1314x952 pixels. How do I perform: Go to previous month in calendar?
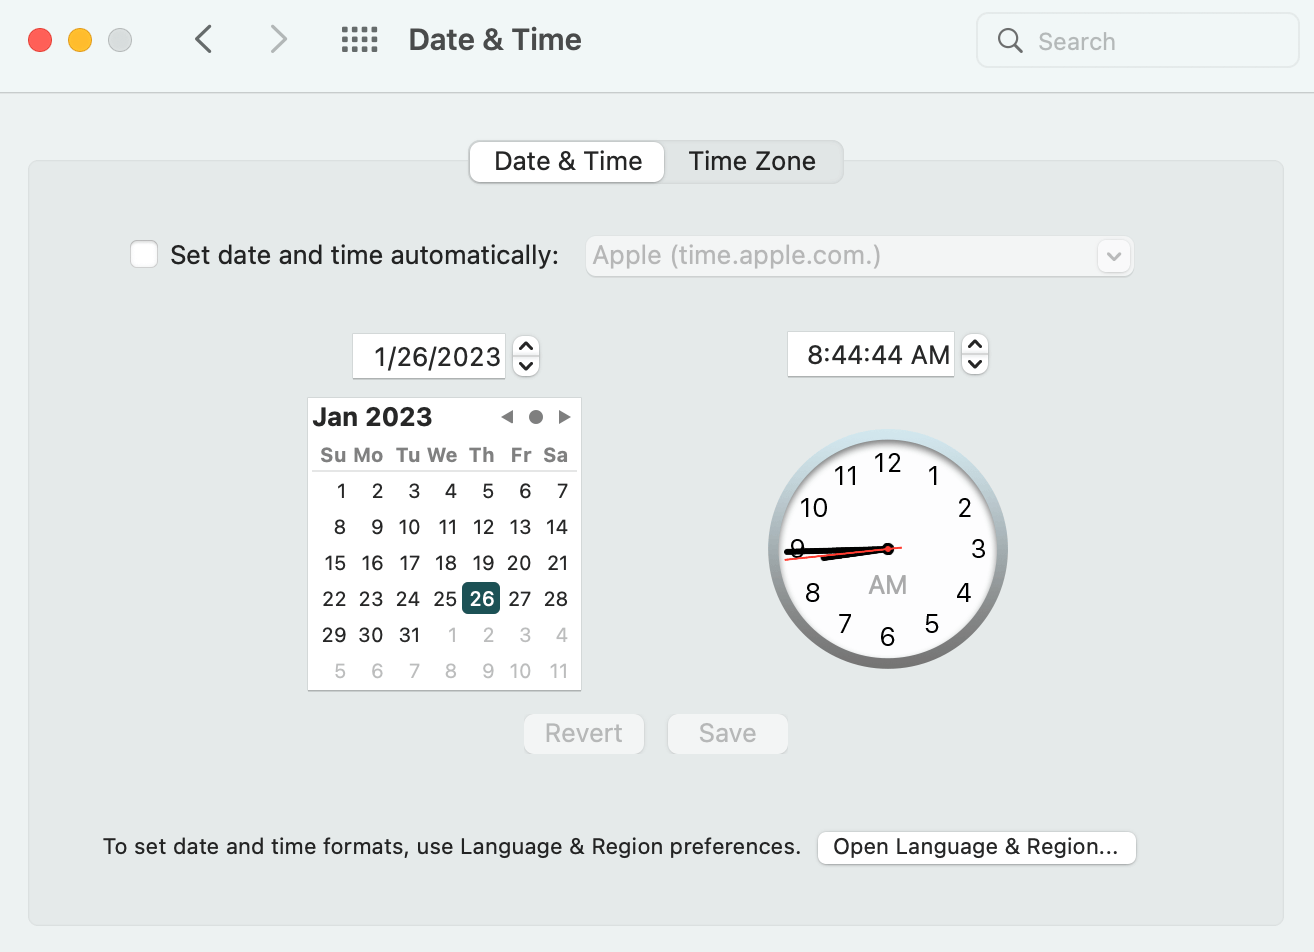(x=507, y=417)
